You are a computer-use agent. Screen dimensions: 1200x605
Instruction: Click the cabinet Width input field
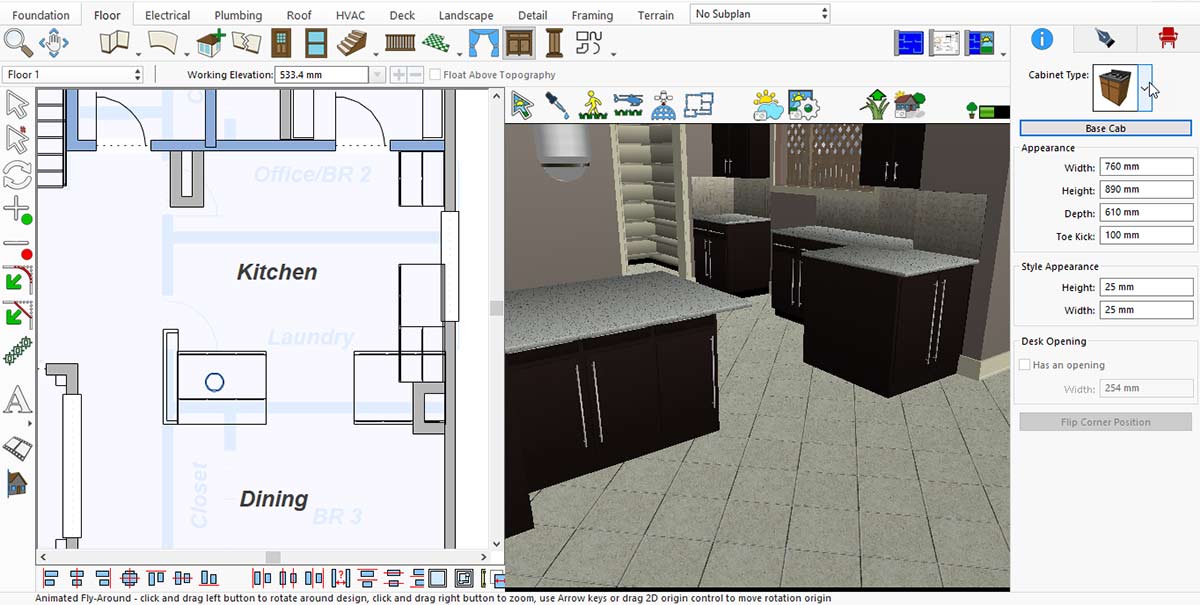pyautogui.click(x=1146, y=167)
